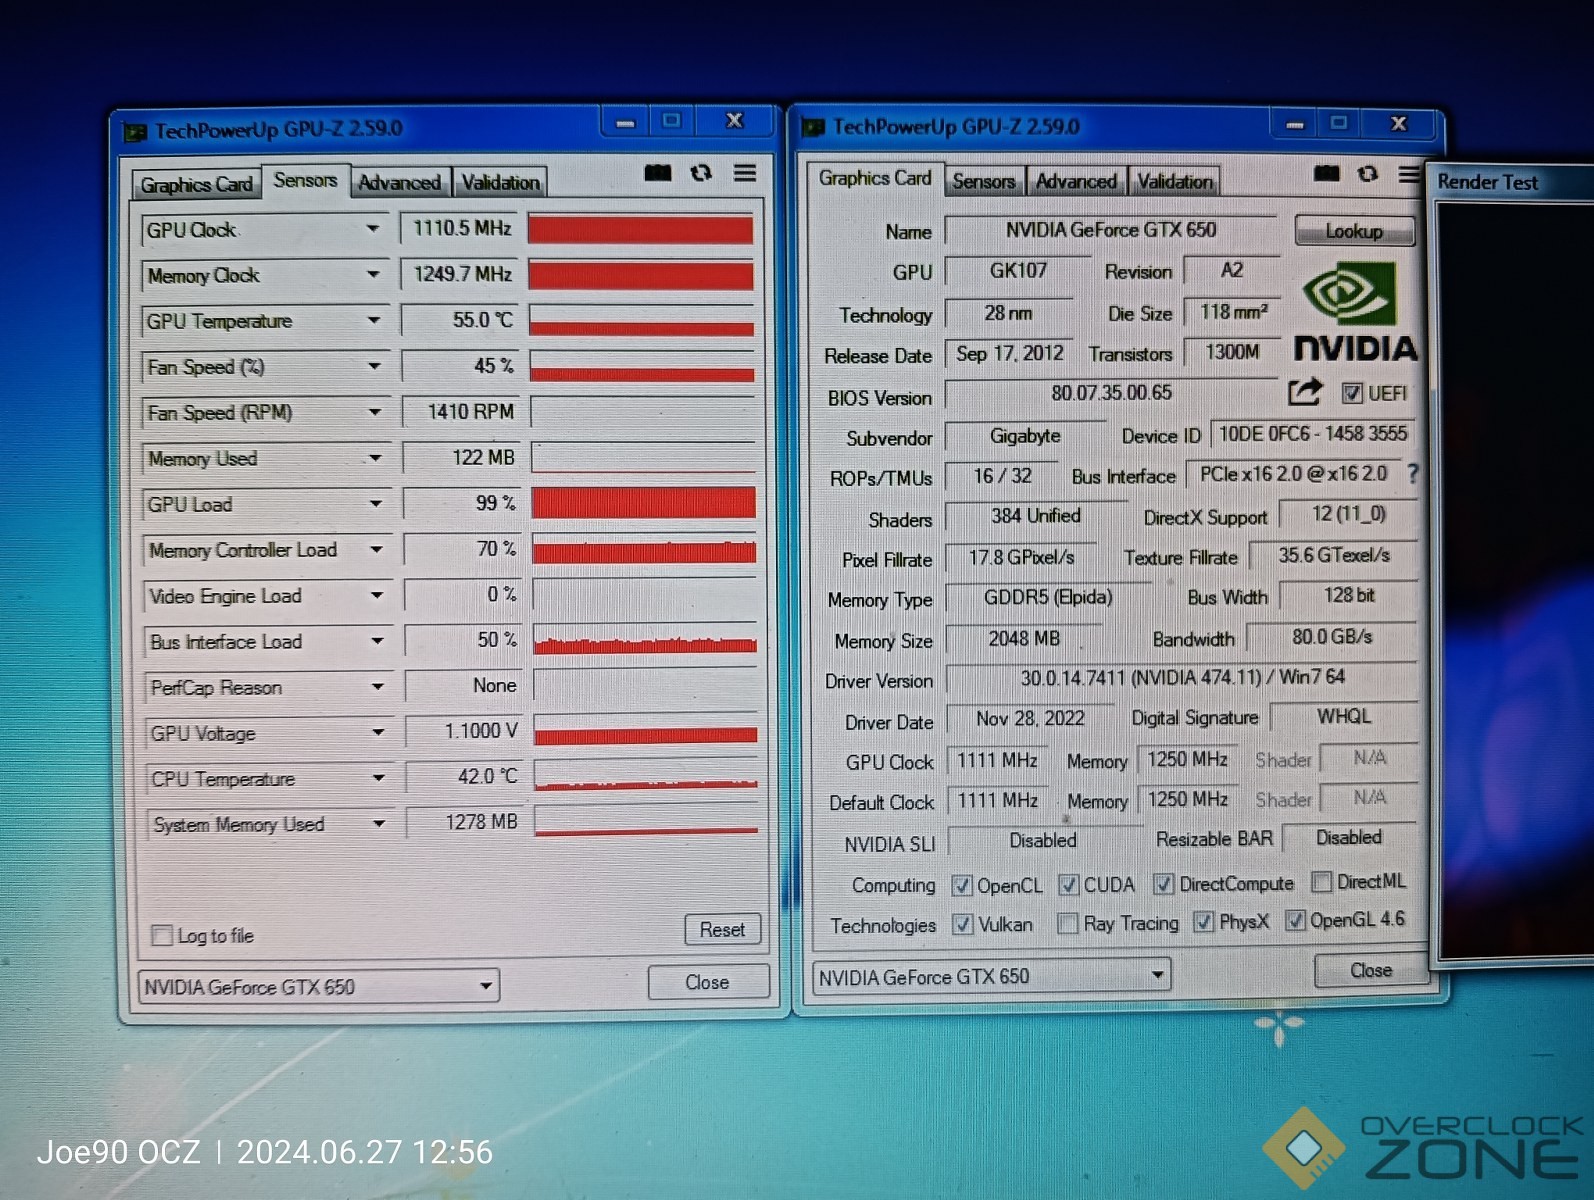Open GPU selector dropdown in Sensors window

[x=486, y=986]
